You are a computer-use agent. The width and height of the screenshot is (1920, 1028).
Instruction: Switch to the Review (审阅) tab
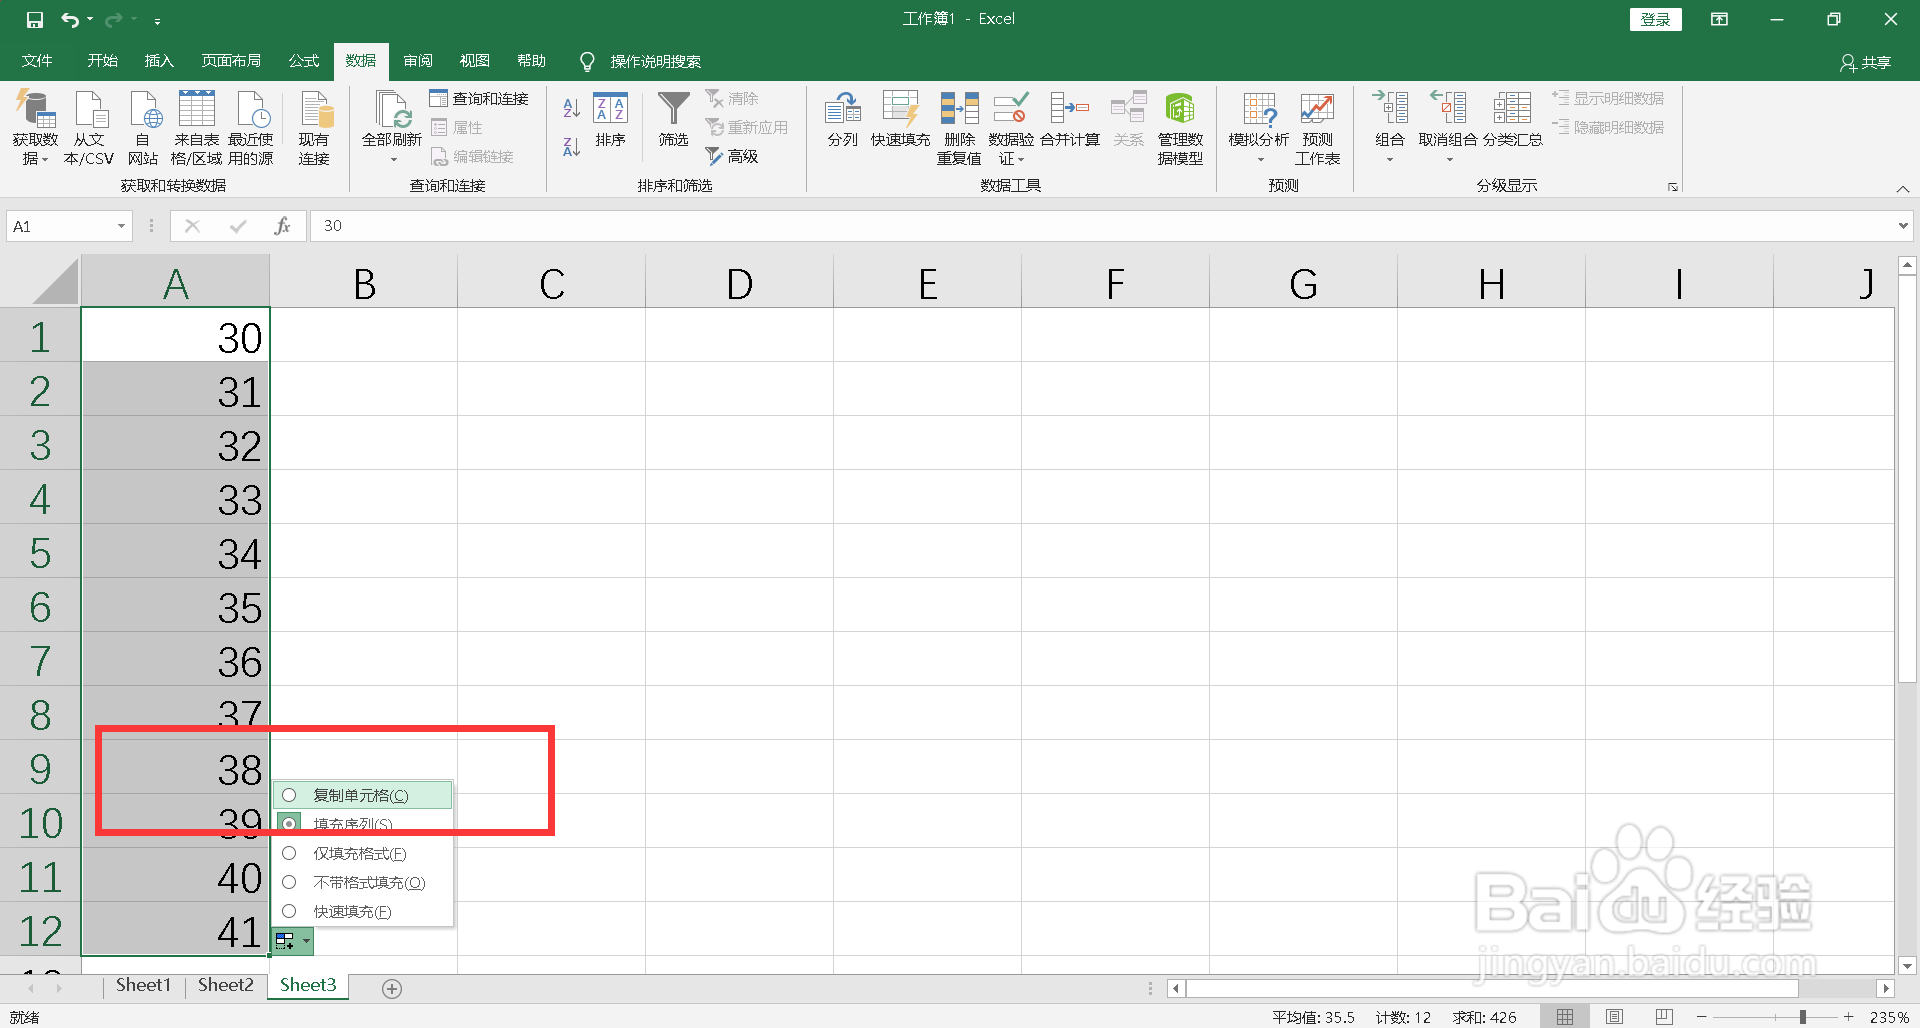[x=418, y=61]
